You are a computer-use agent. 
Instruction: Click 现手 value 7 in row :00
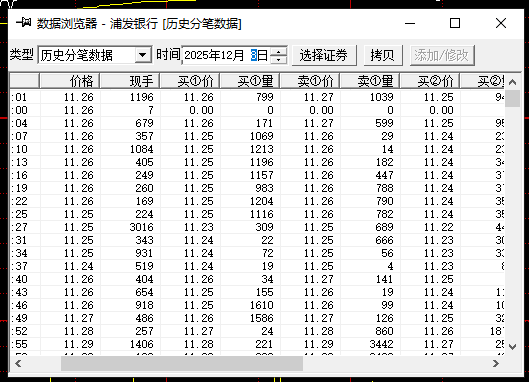coord(150,110)
